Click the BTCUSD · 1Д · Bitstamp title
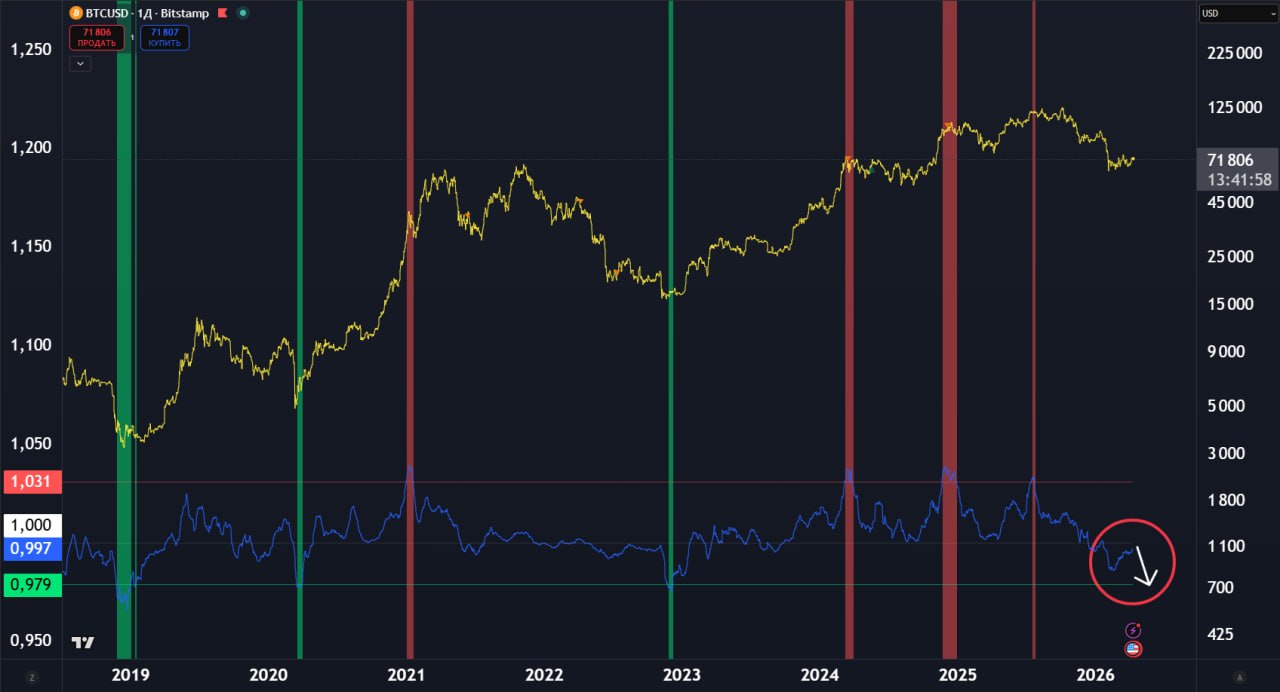The image size is (1280, 692). coord(148,13)
